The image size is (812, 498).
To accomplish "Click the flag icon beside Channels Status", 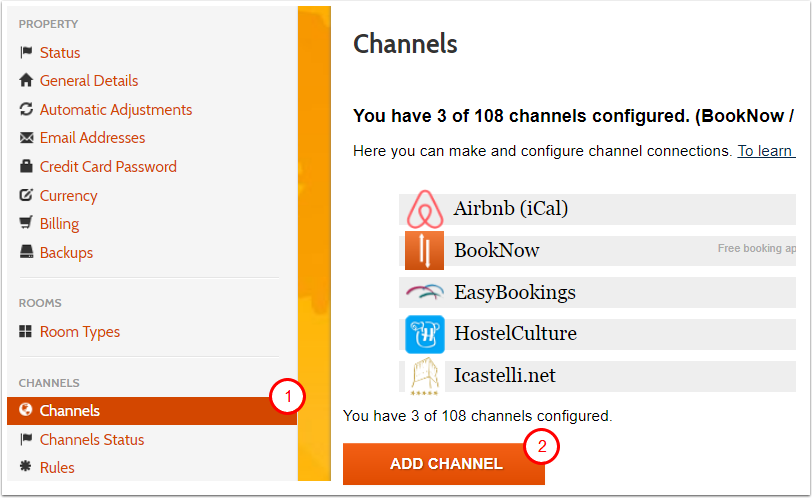I will tap(26, 440).
